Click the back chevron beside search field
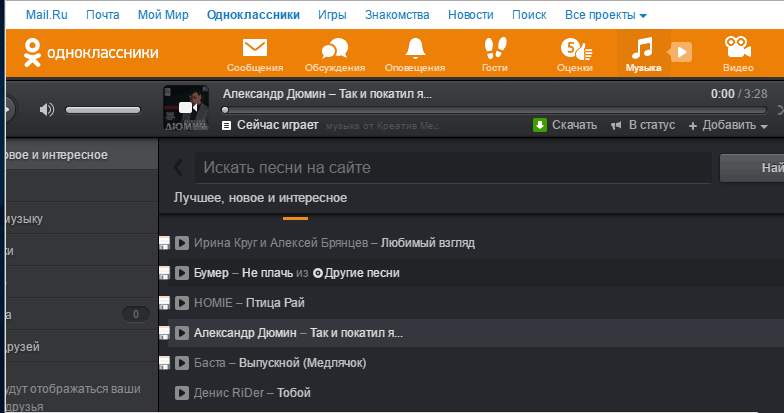This screenshot has width=784, height=413. 178,168
